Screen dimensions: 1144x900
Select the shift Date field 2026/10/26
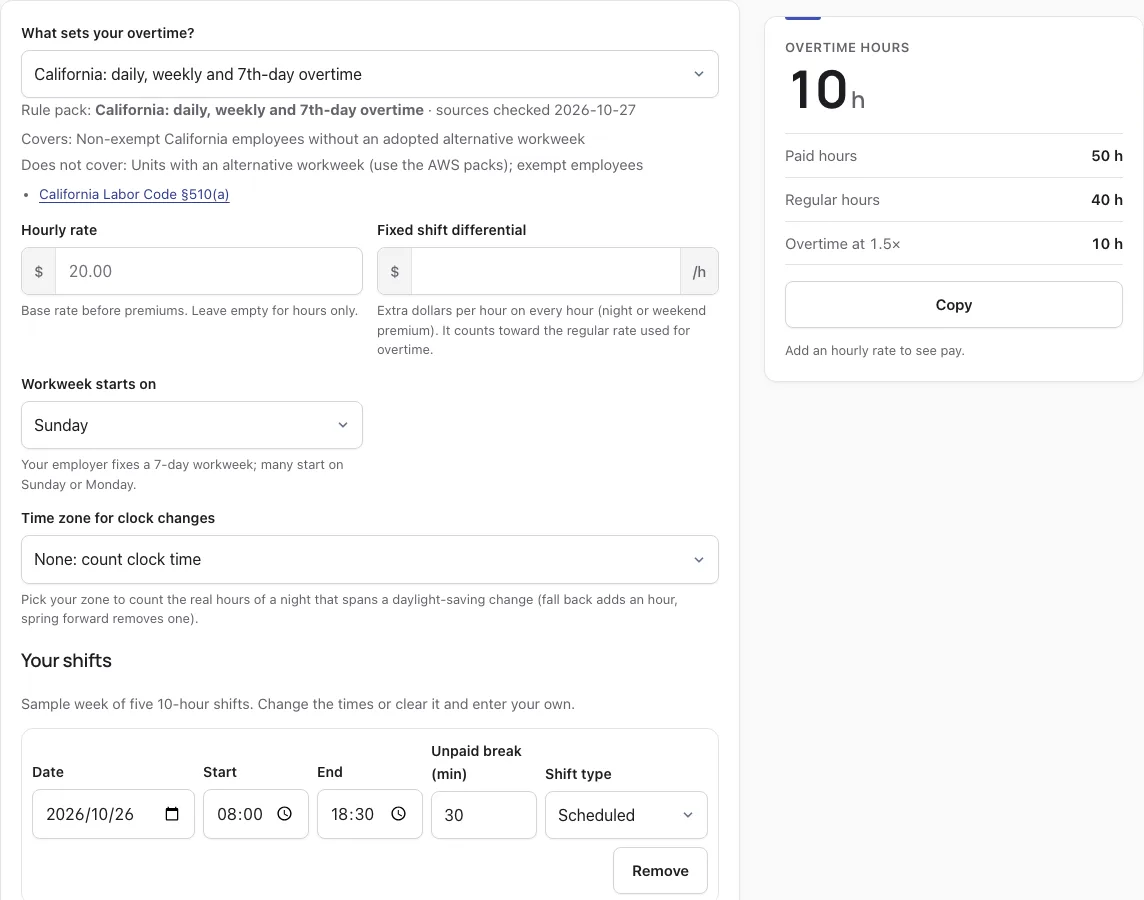113,814
